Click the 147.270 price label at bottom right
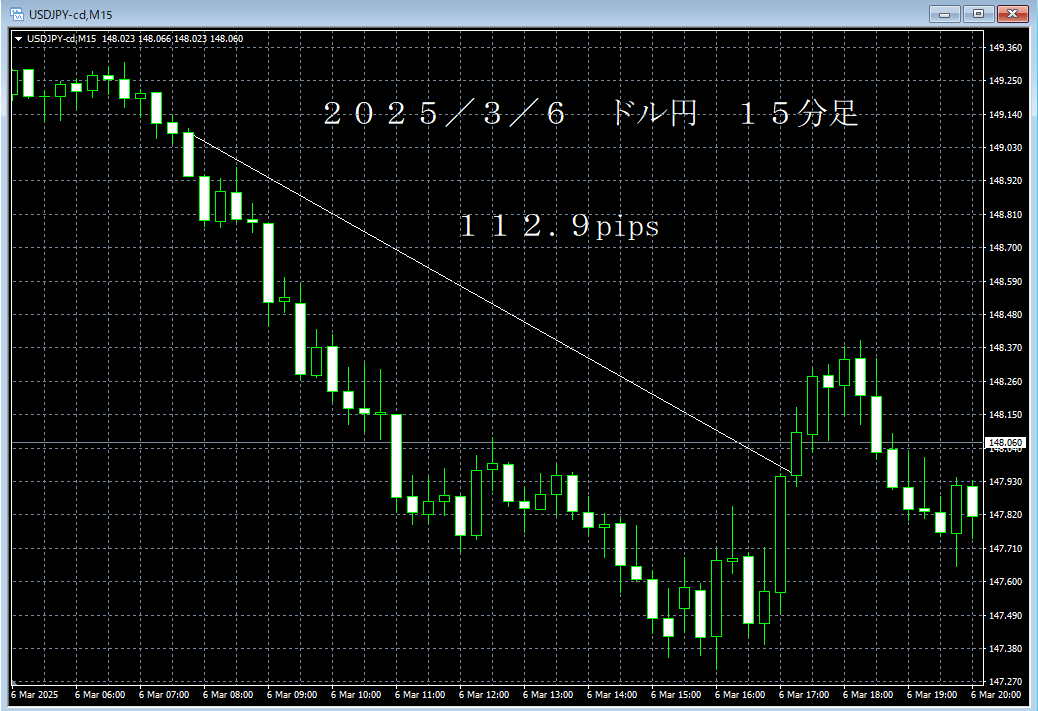The image size is (1038, 711). coord(1003,672)
